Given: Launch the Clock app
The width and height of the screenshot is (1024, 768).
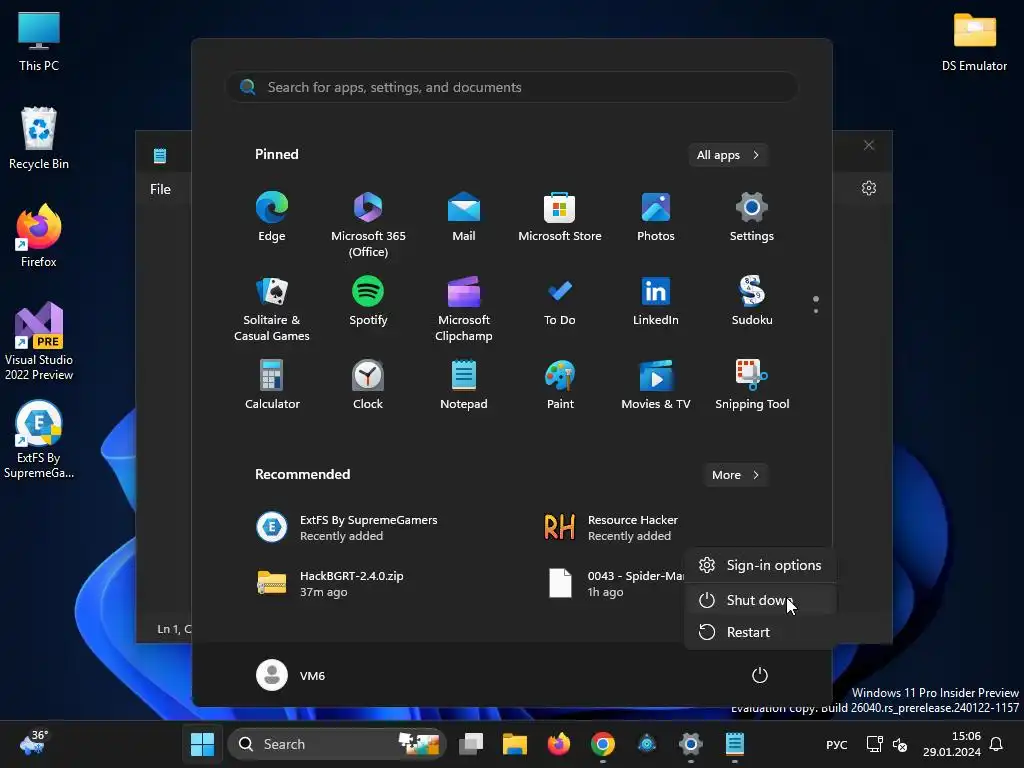Looking at the screenshot, I should click(368, 385).
